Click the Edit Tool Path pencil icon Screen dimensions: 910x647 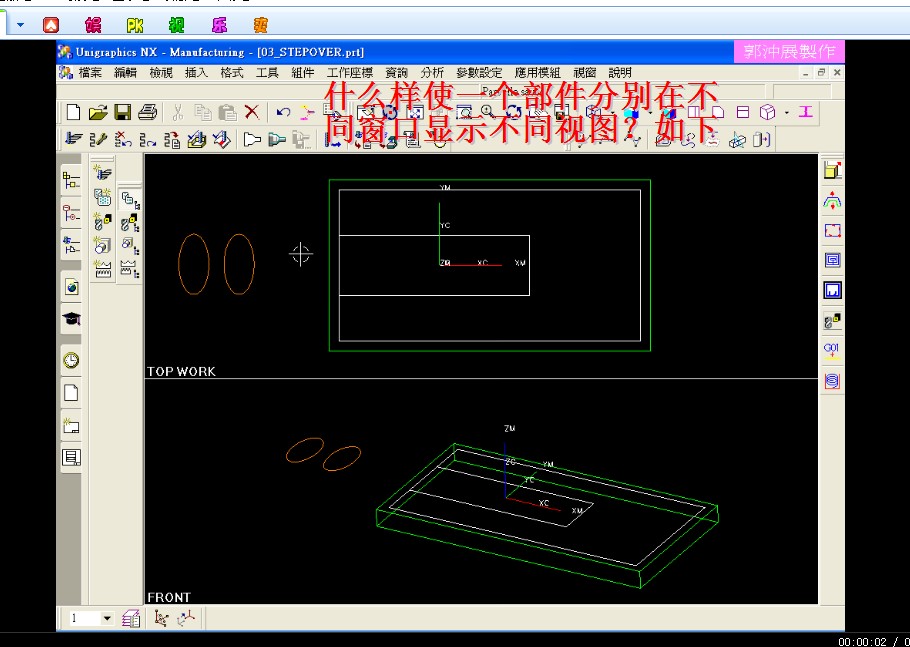98,140
